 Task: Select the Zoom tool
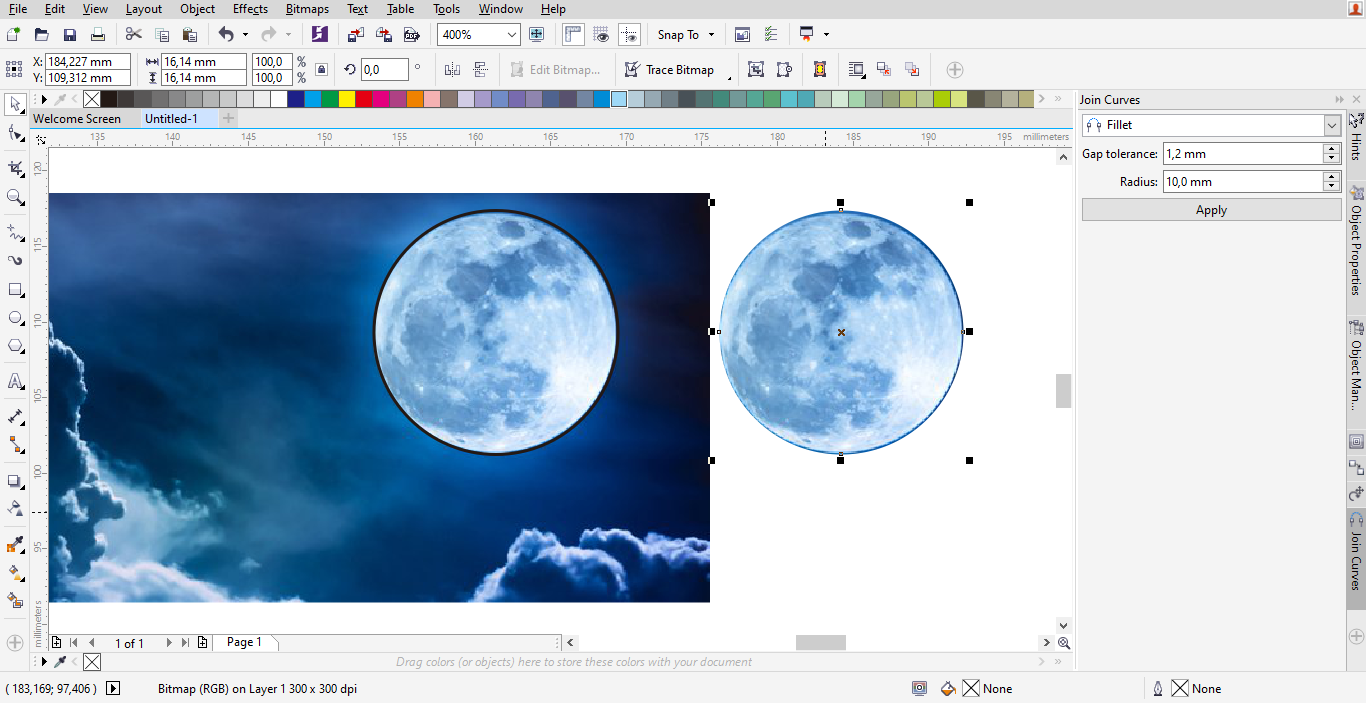15,196
